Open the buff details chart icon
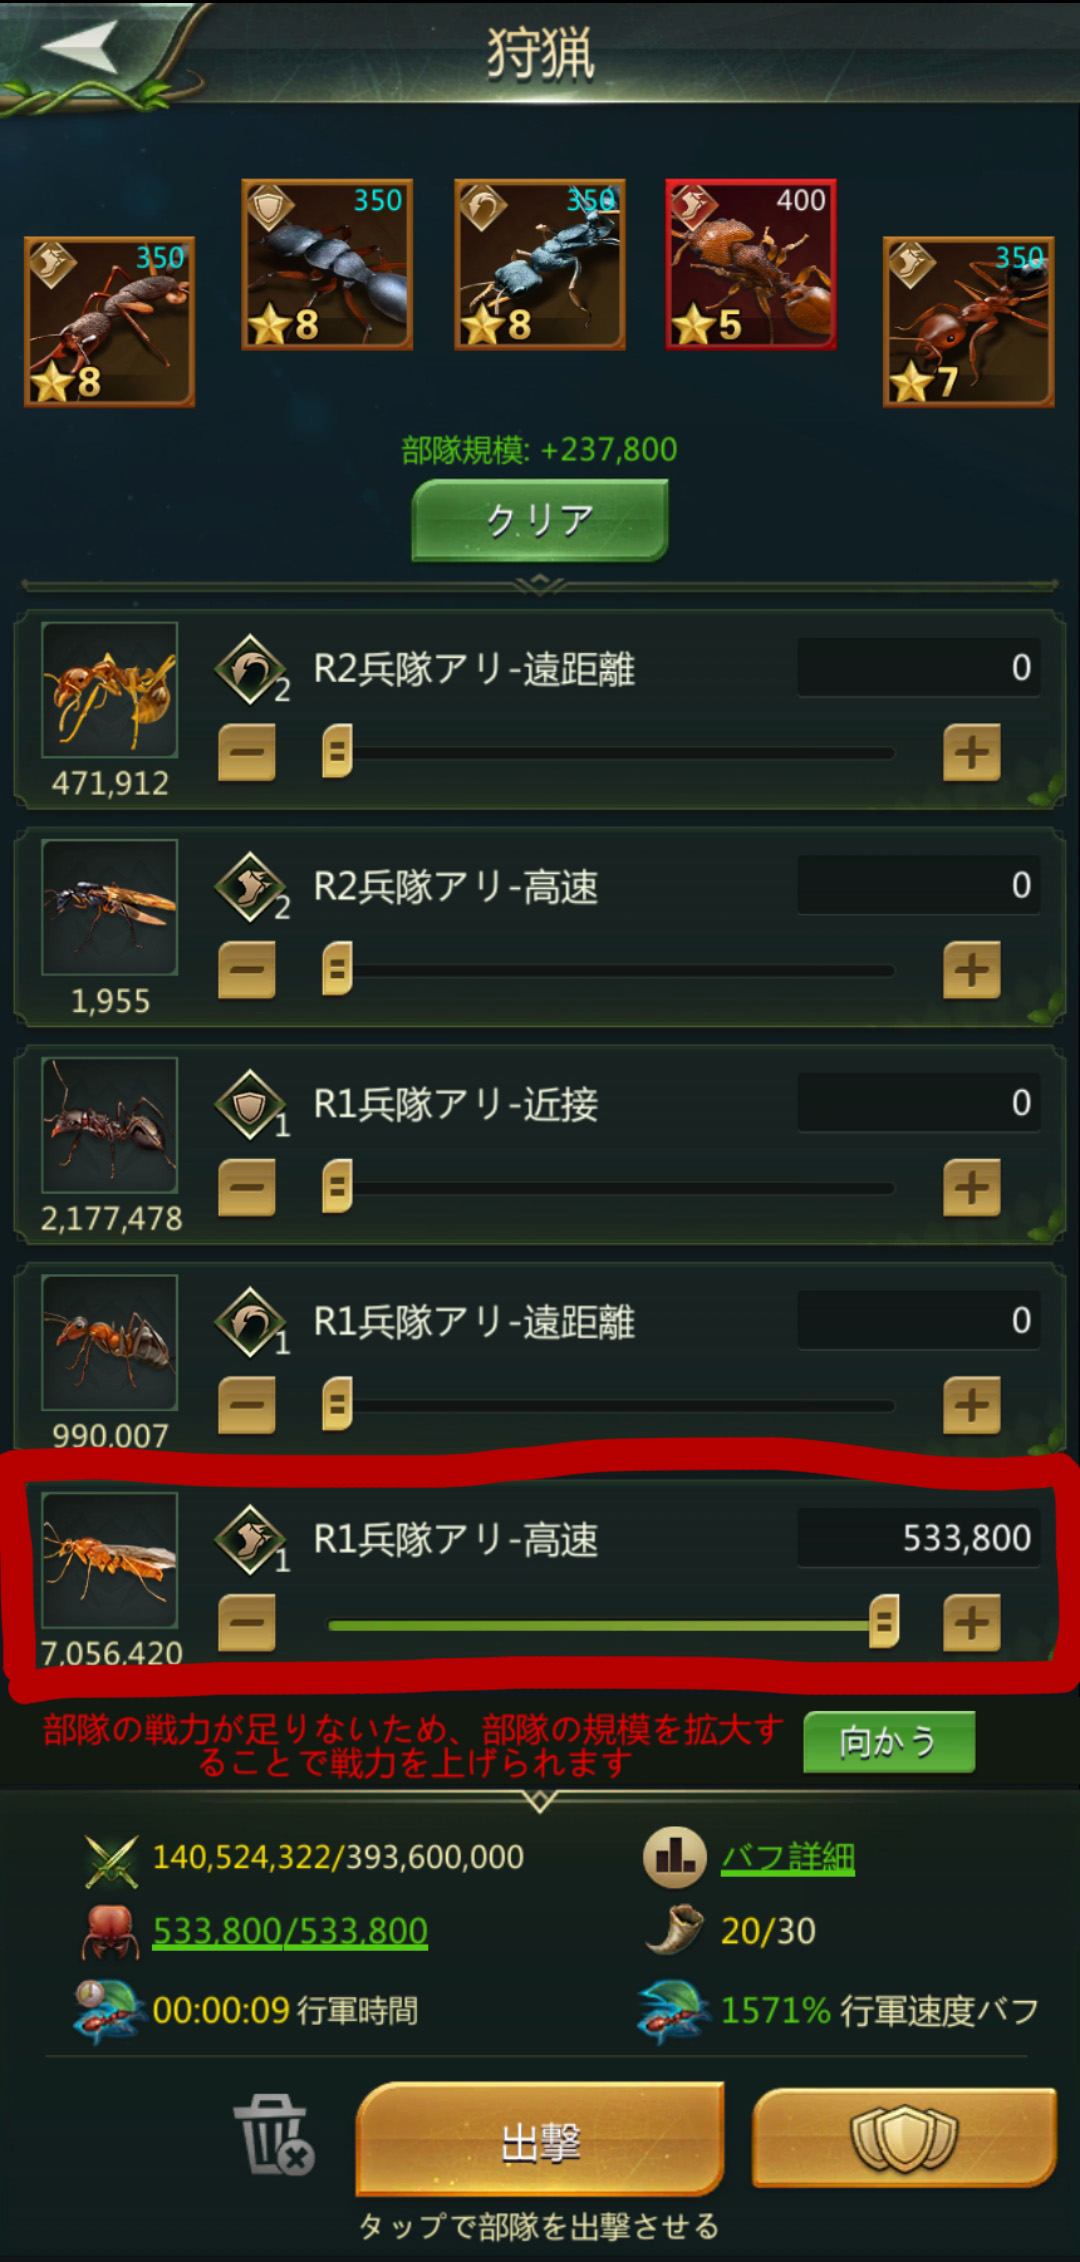Screen dimensions: 1080x2262 (675, 1858)
